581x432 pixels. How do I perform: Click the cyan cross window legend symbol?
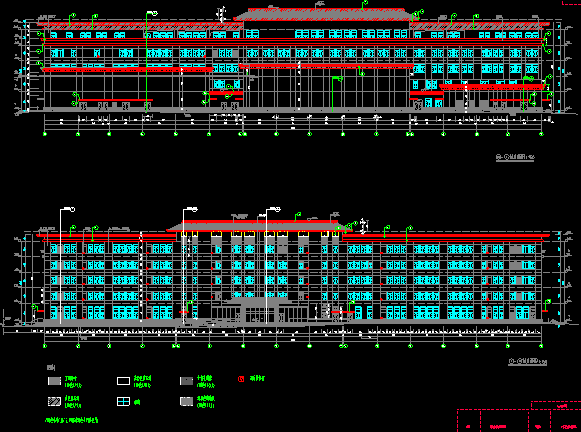point(123,402)
